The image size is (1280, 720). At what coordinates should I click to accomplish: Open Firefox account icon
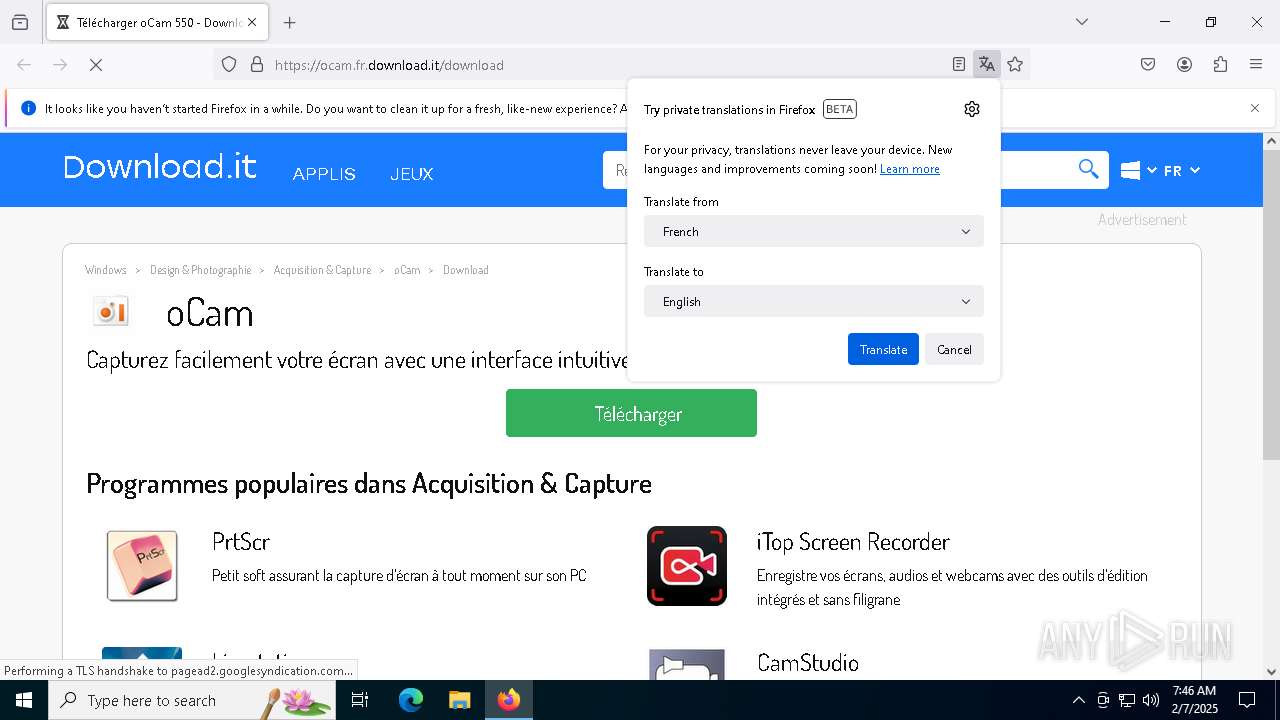coord(1184,65)
